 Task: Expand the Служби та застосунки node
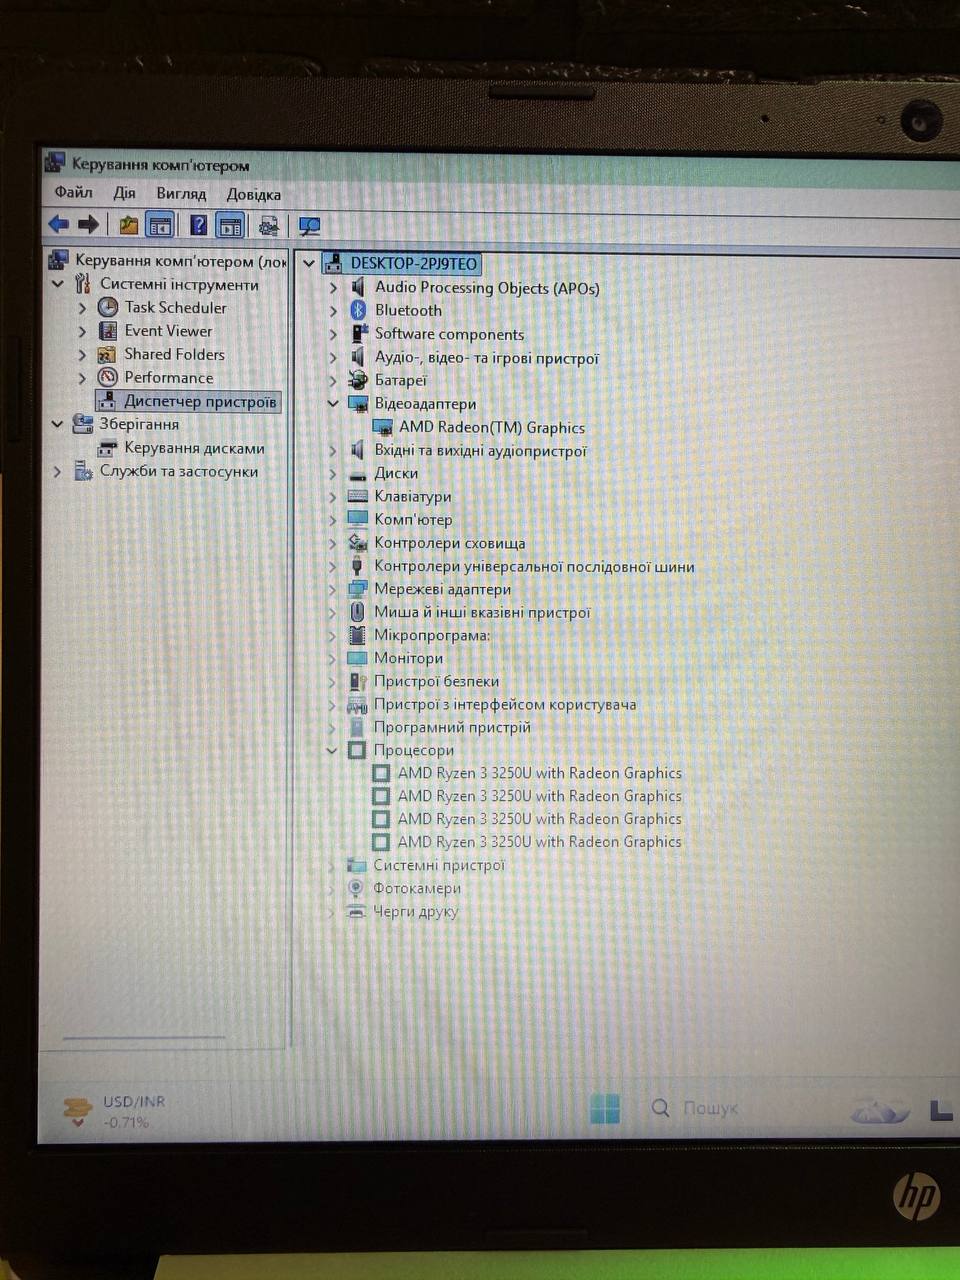coord(58,471)
